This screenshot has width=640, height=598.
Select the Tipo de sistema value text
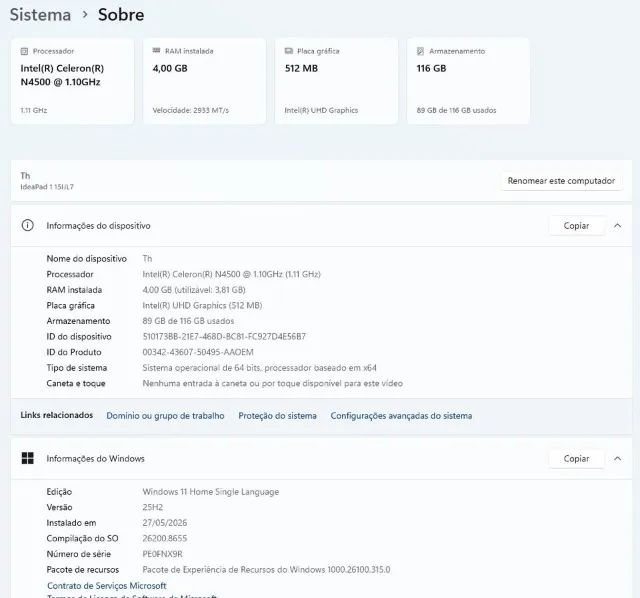tap(260, 368)
